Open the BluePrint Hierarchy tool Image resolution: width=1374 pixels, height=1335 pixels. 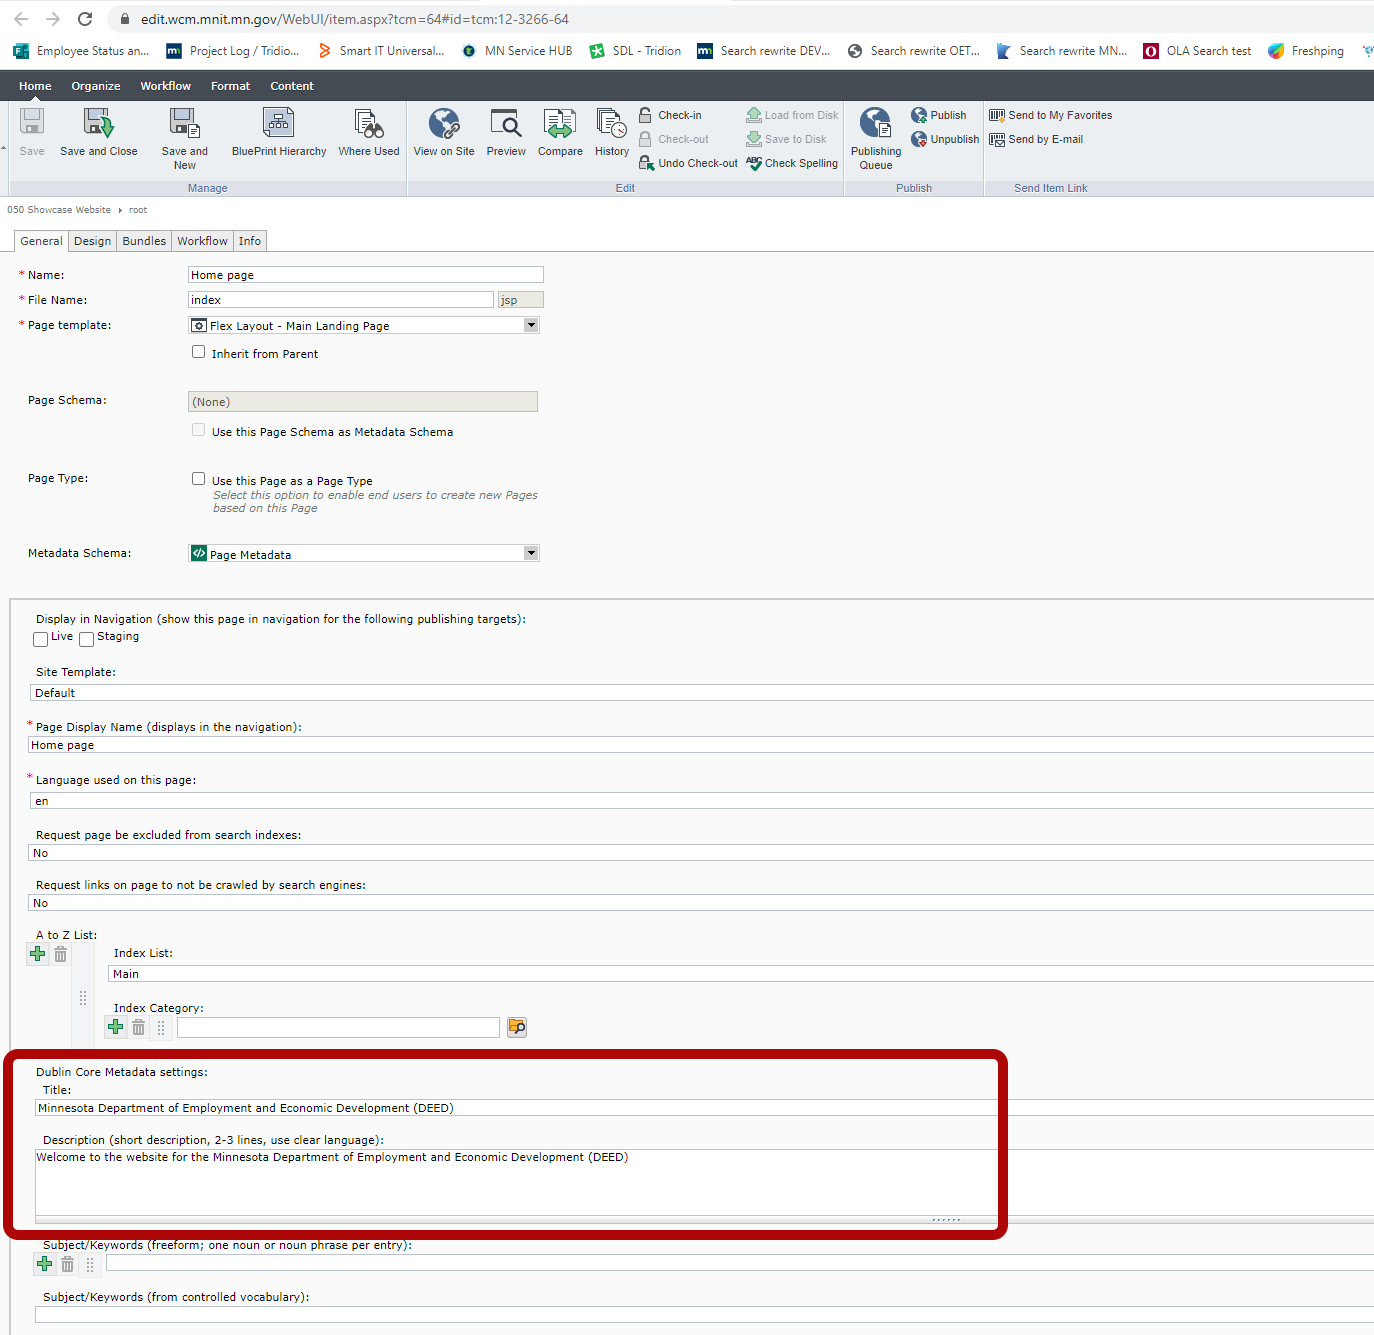click(278, 124)
